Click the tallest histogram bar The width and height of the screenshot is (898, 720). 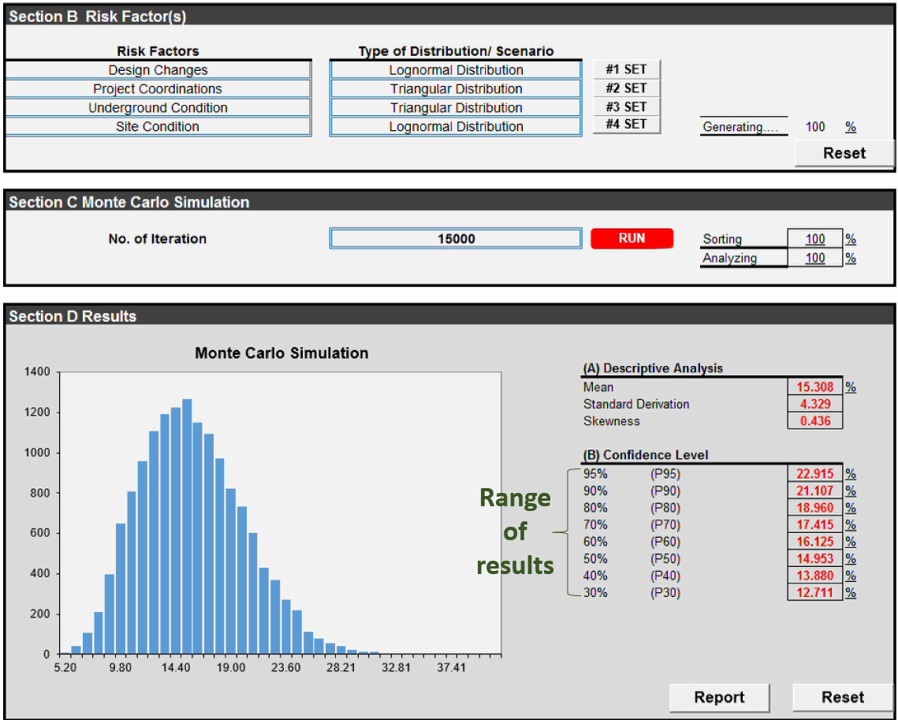coord(187,527)
